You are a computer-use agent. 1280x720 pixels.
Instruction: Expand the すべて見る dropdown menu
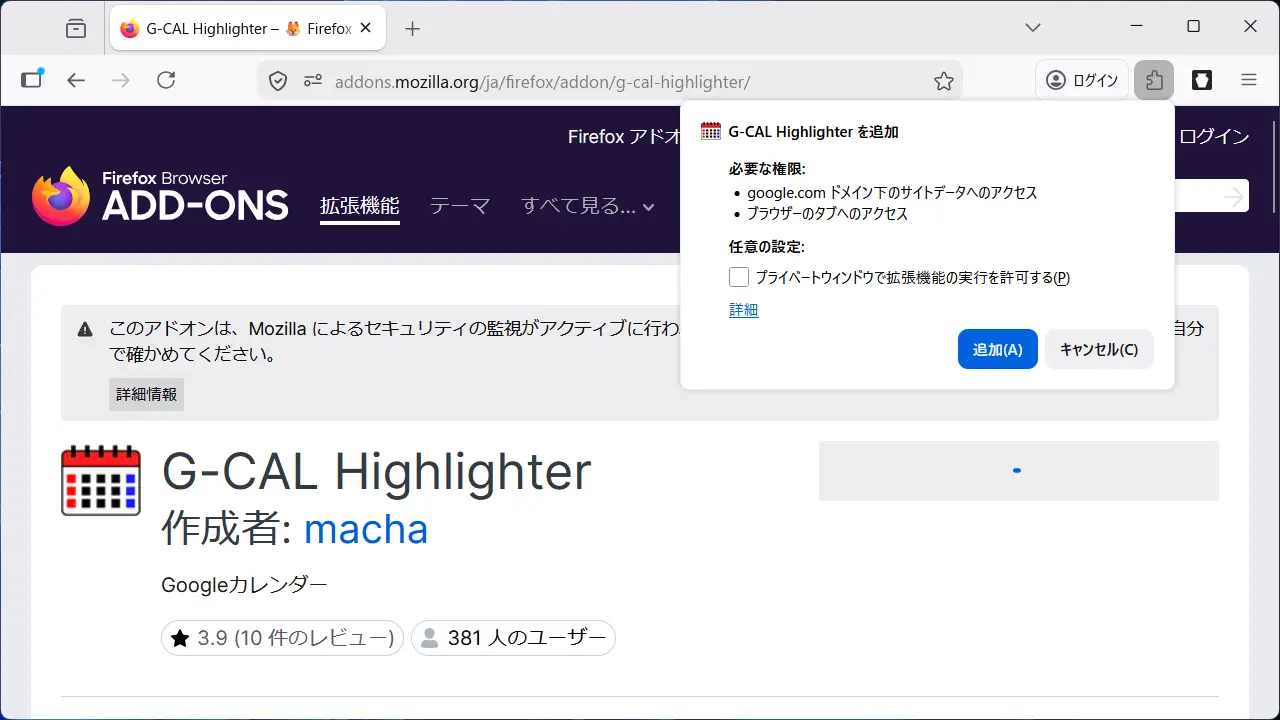(588, 207)
